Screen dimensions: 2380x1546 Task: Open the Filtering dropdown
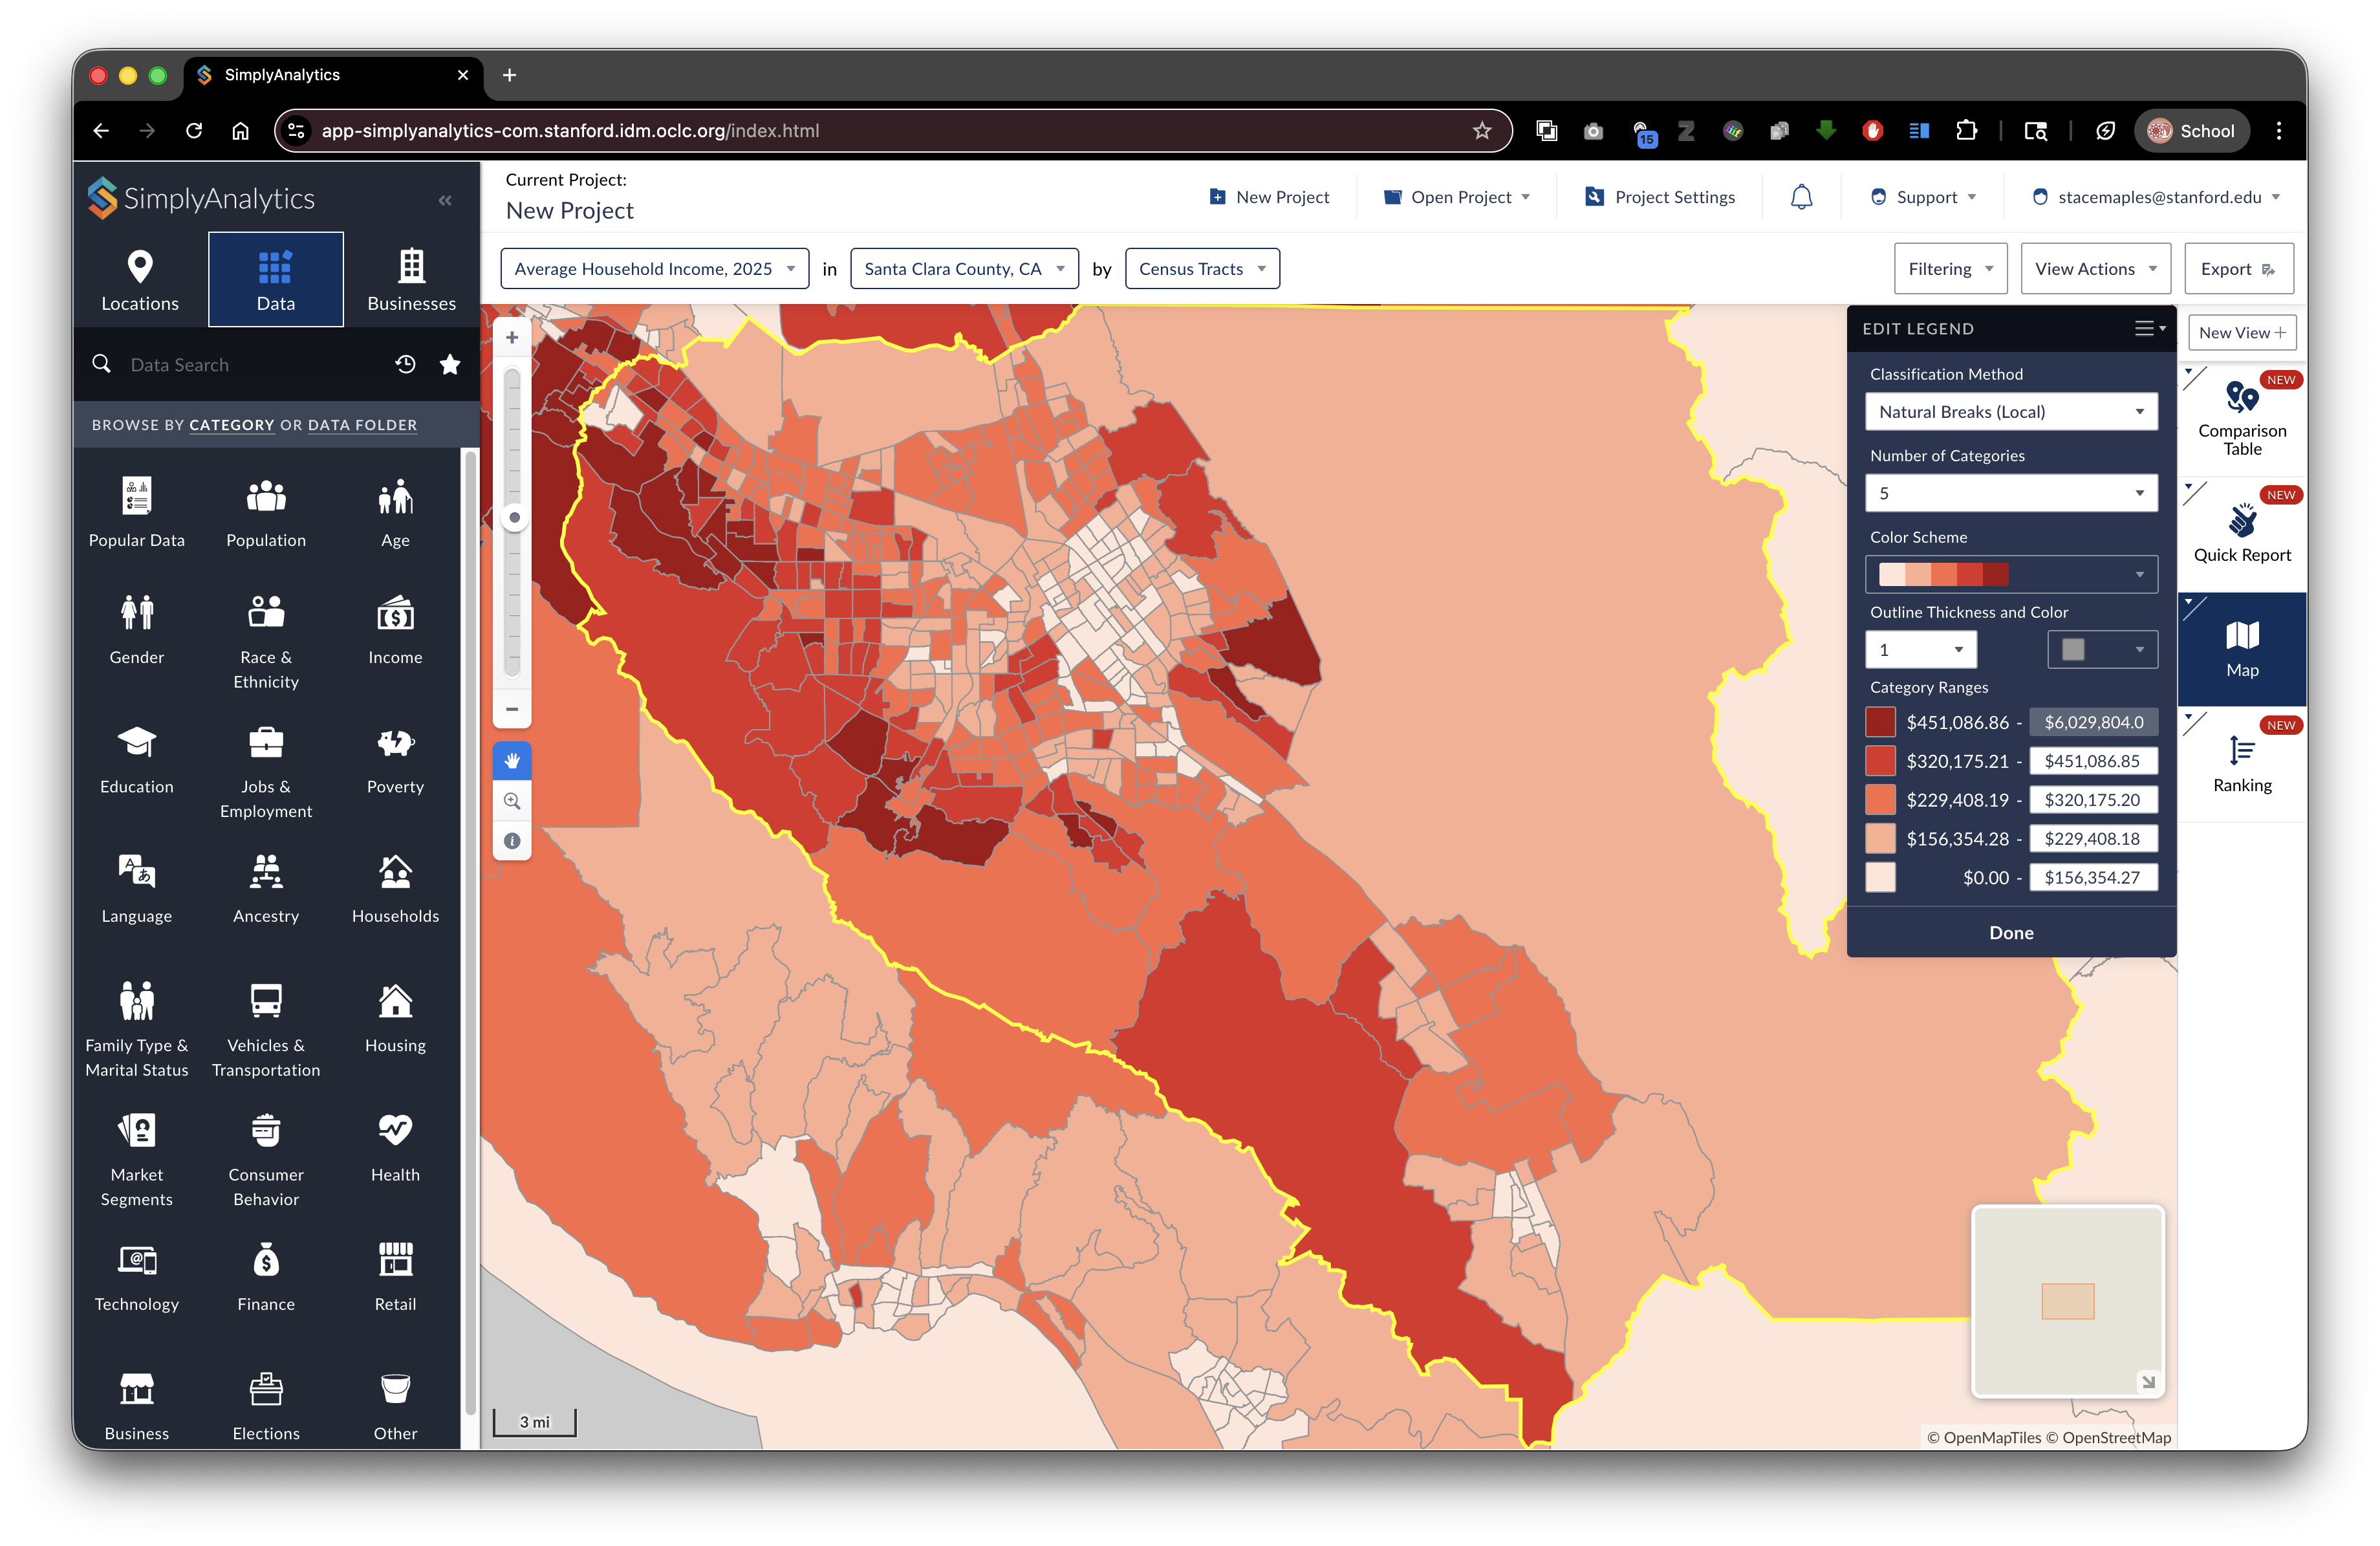click(1950, 269)
